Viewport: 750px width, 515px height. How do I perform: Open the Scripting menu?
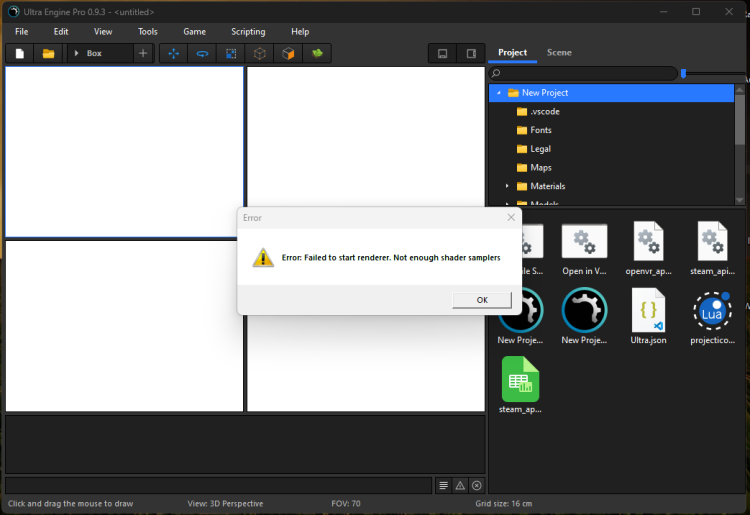[248, 32]
